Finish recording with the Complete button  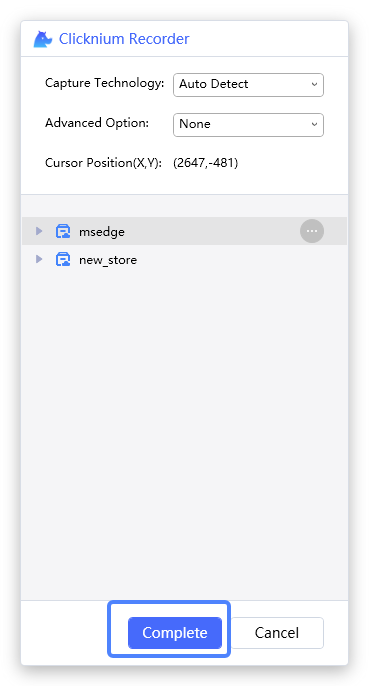click(175, 633)
